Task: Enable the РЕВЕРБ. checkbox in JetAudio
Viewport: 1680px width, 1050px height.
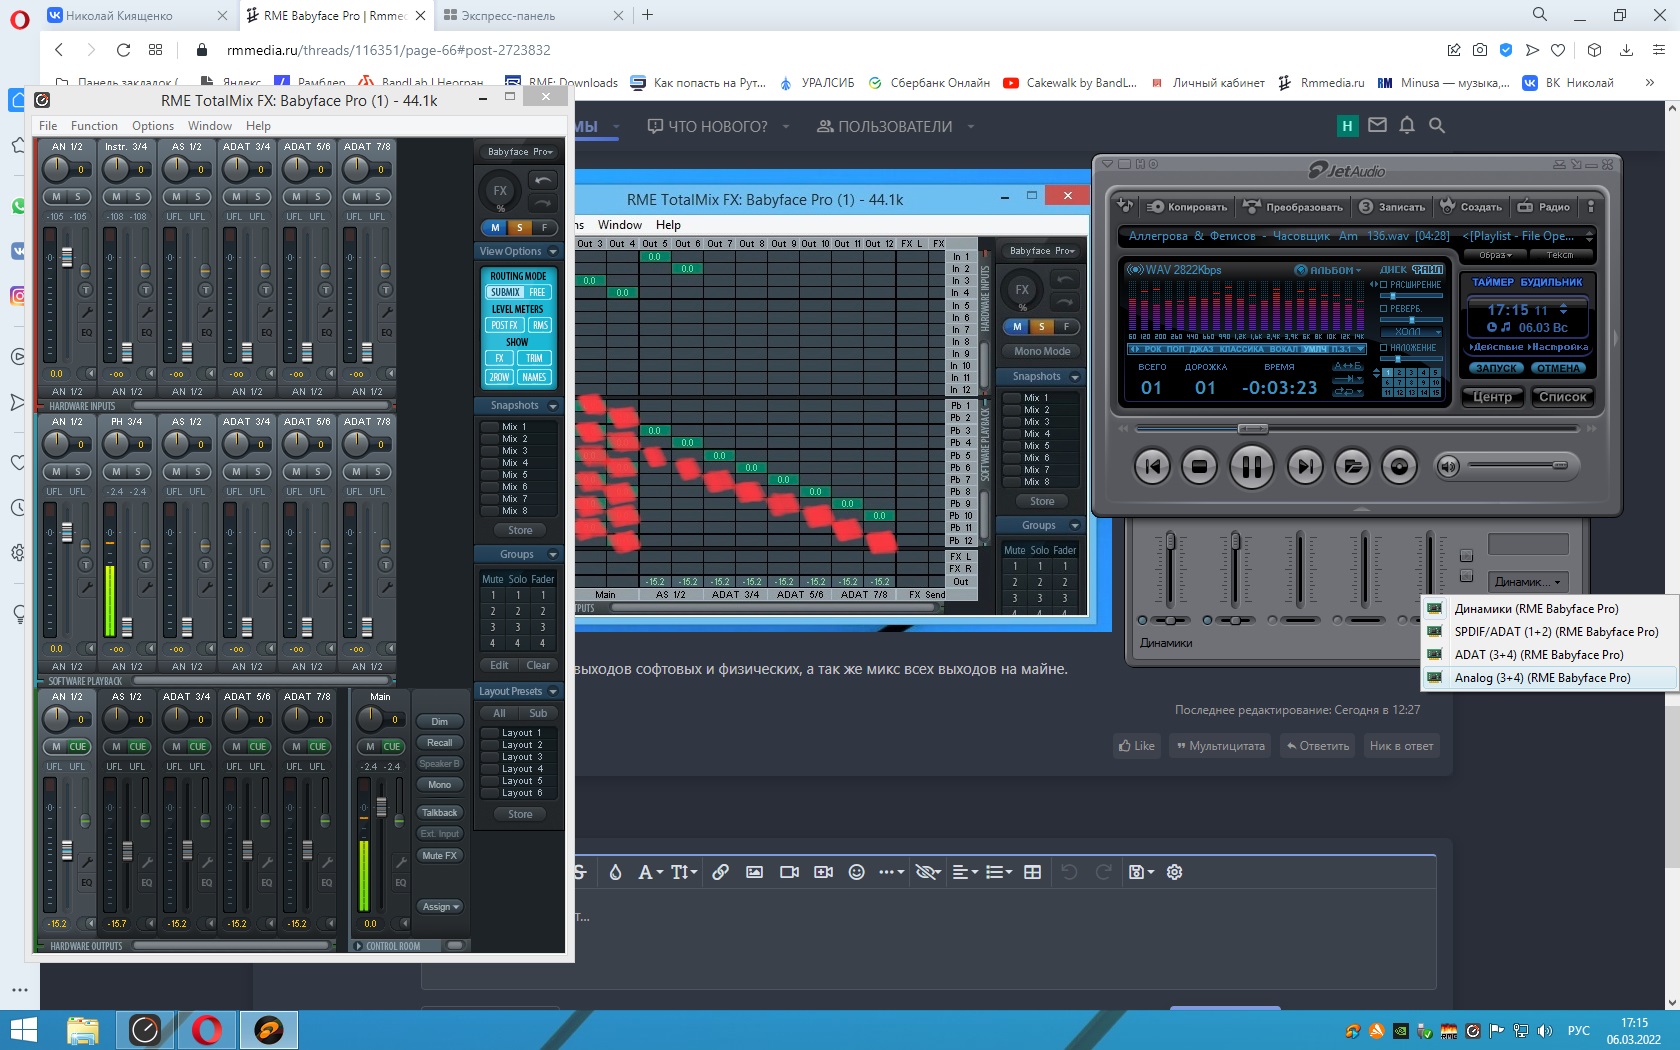Action: pos(1384,308)
